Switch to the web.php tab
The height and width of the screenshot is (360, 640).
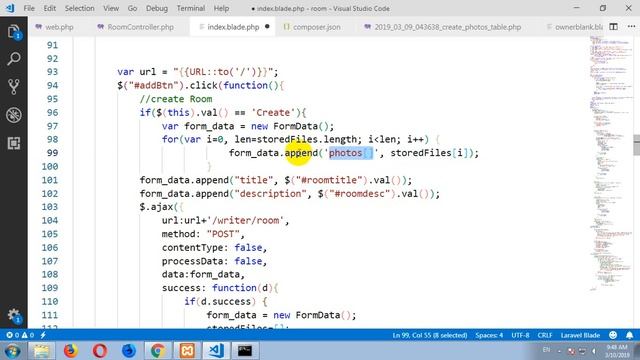[54, 27]
